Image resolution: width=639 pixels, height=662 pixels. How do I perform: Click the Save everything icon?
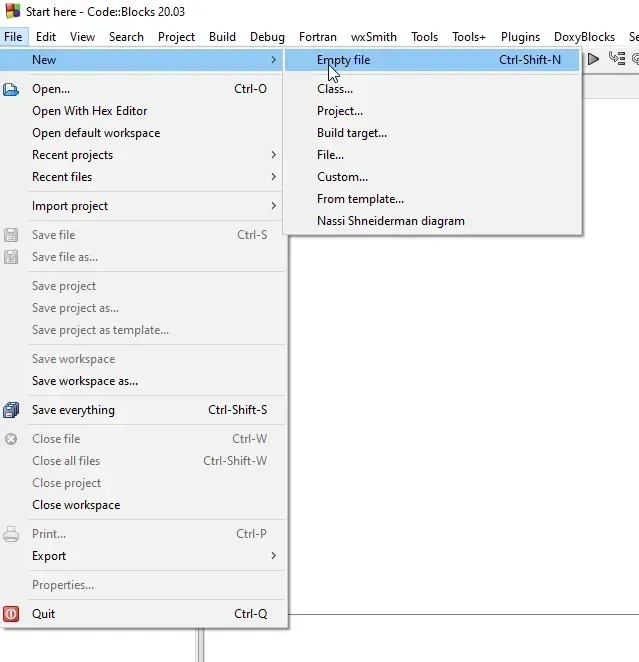pyautogui.click(x=11, y=410)
